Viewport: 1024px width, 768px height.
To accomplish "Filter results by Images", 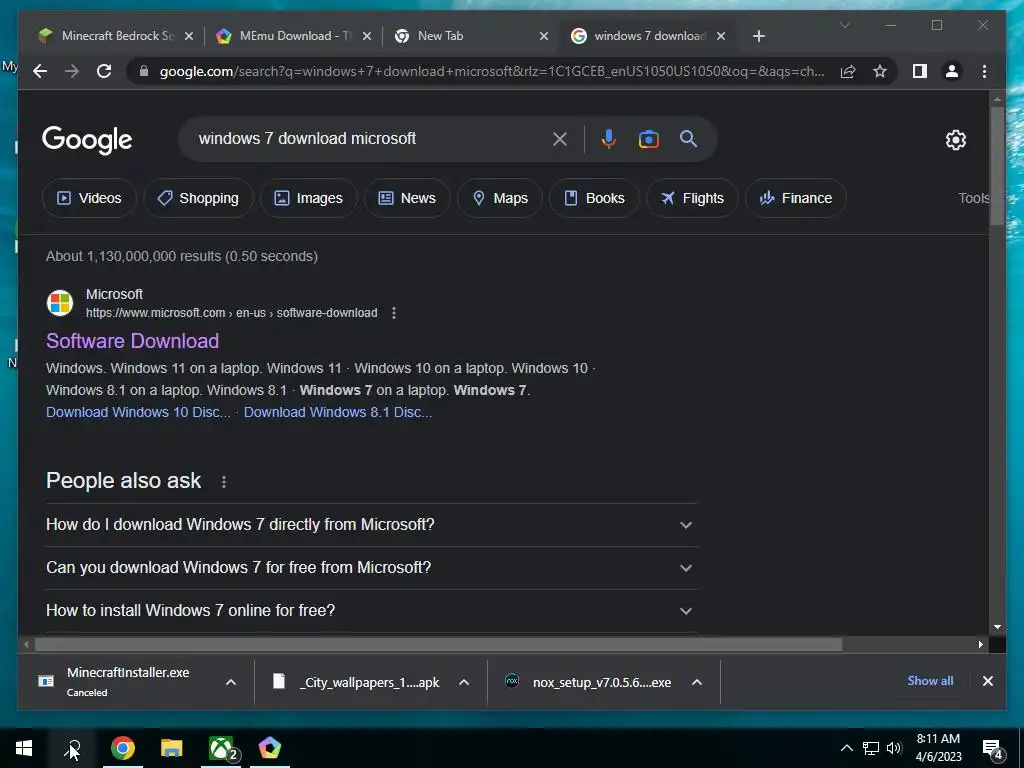I will click(x=308, y=198).
